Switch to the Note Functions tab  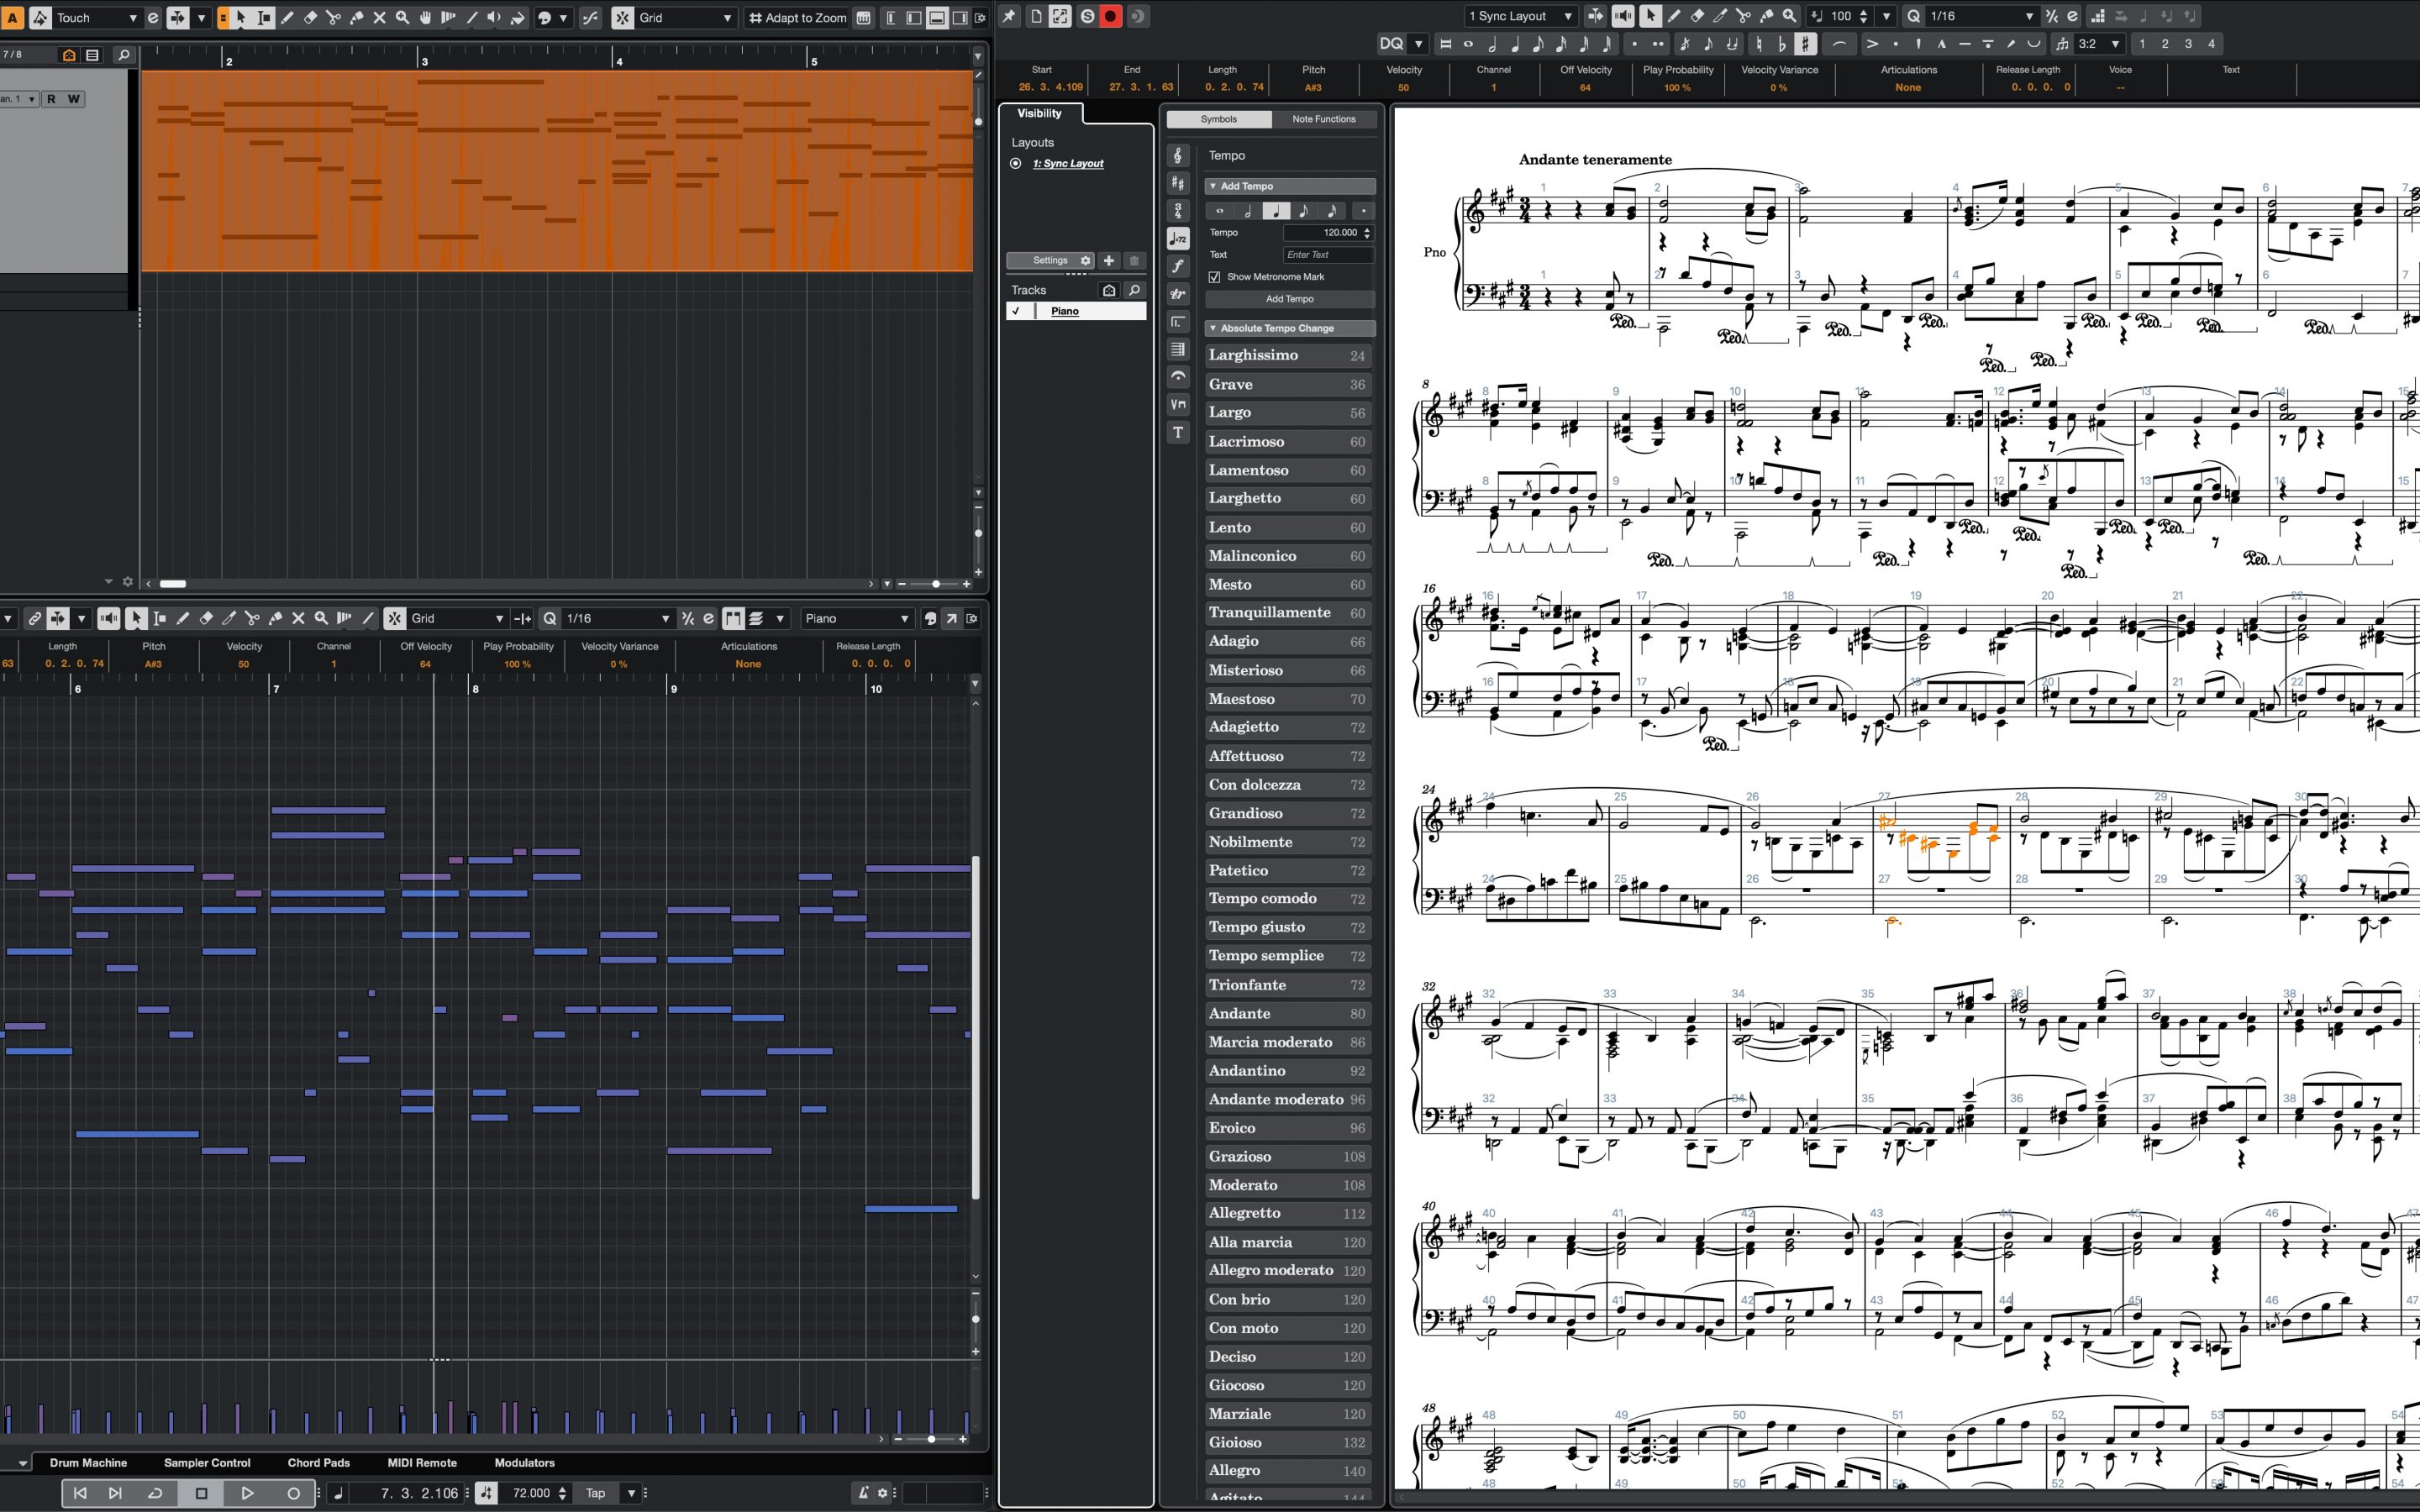coord(1324,119)
